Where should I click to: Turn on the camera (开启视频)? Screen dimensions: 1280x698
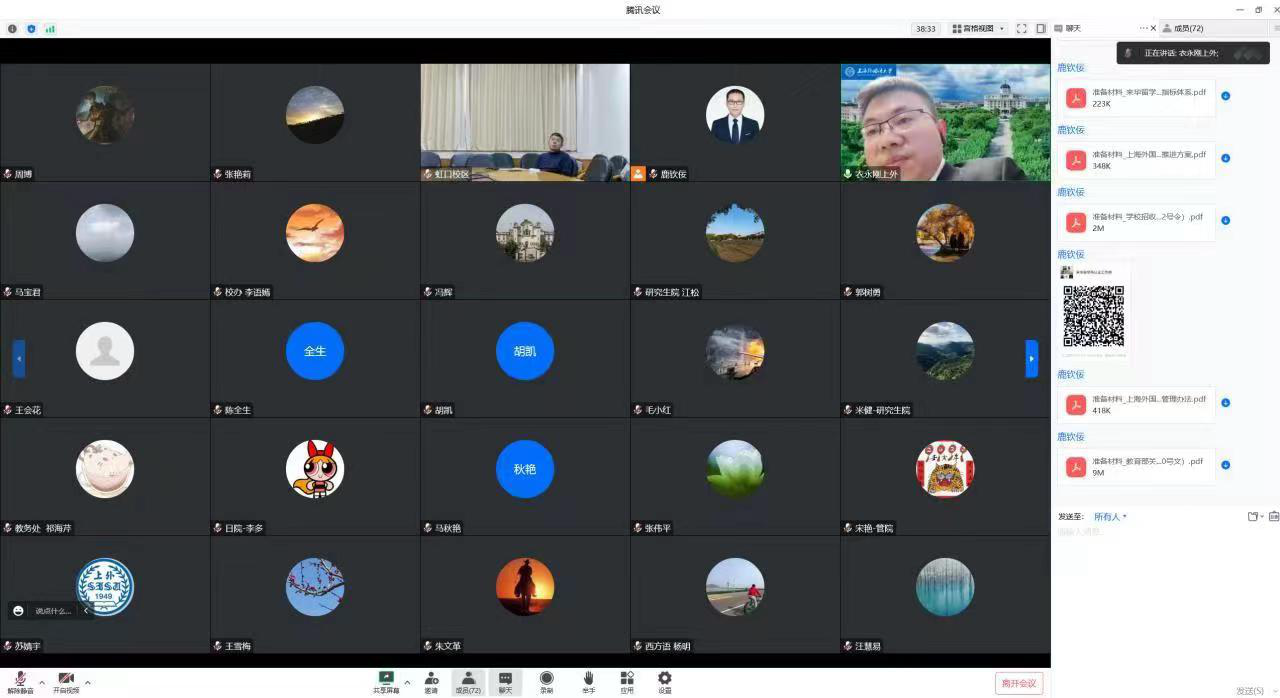click(x=66, y=681)
